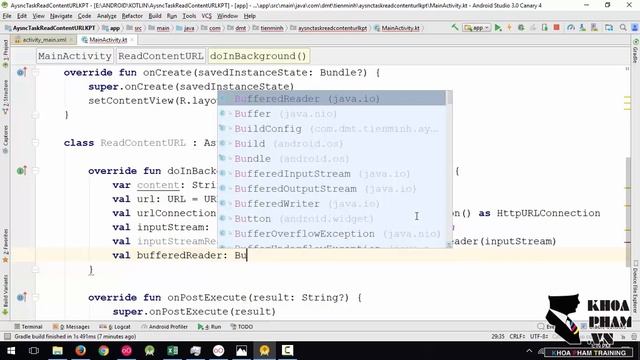This screenshot has width=640, height=360.
Task: Start debugging with the bug icon
Action: [x=521, y=28]
